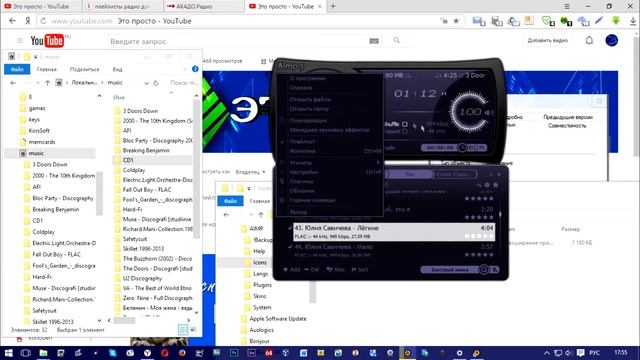Click the YouTube logo
Image resolution: width=640 pixels, height=360 pixels.
click(47, 41)
